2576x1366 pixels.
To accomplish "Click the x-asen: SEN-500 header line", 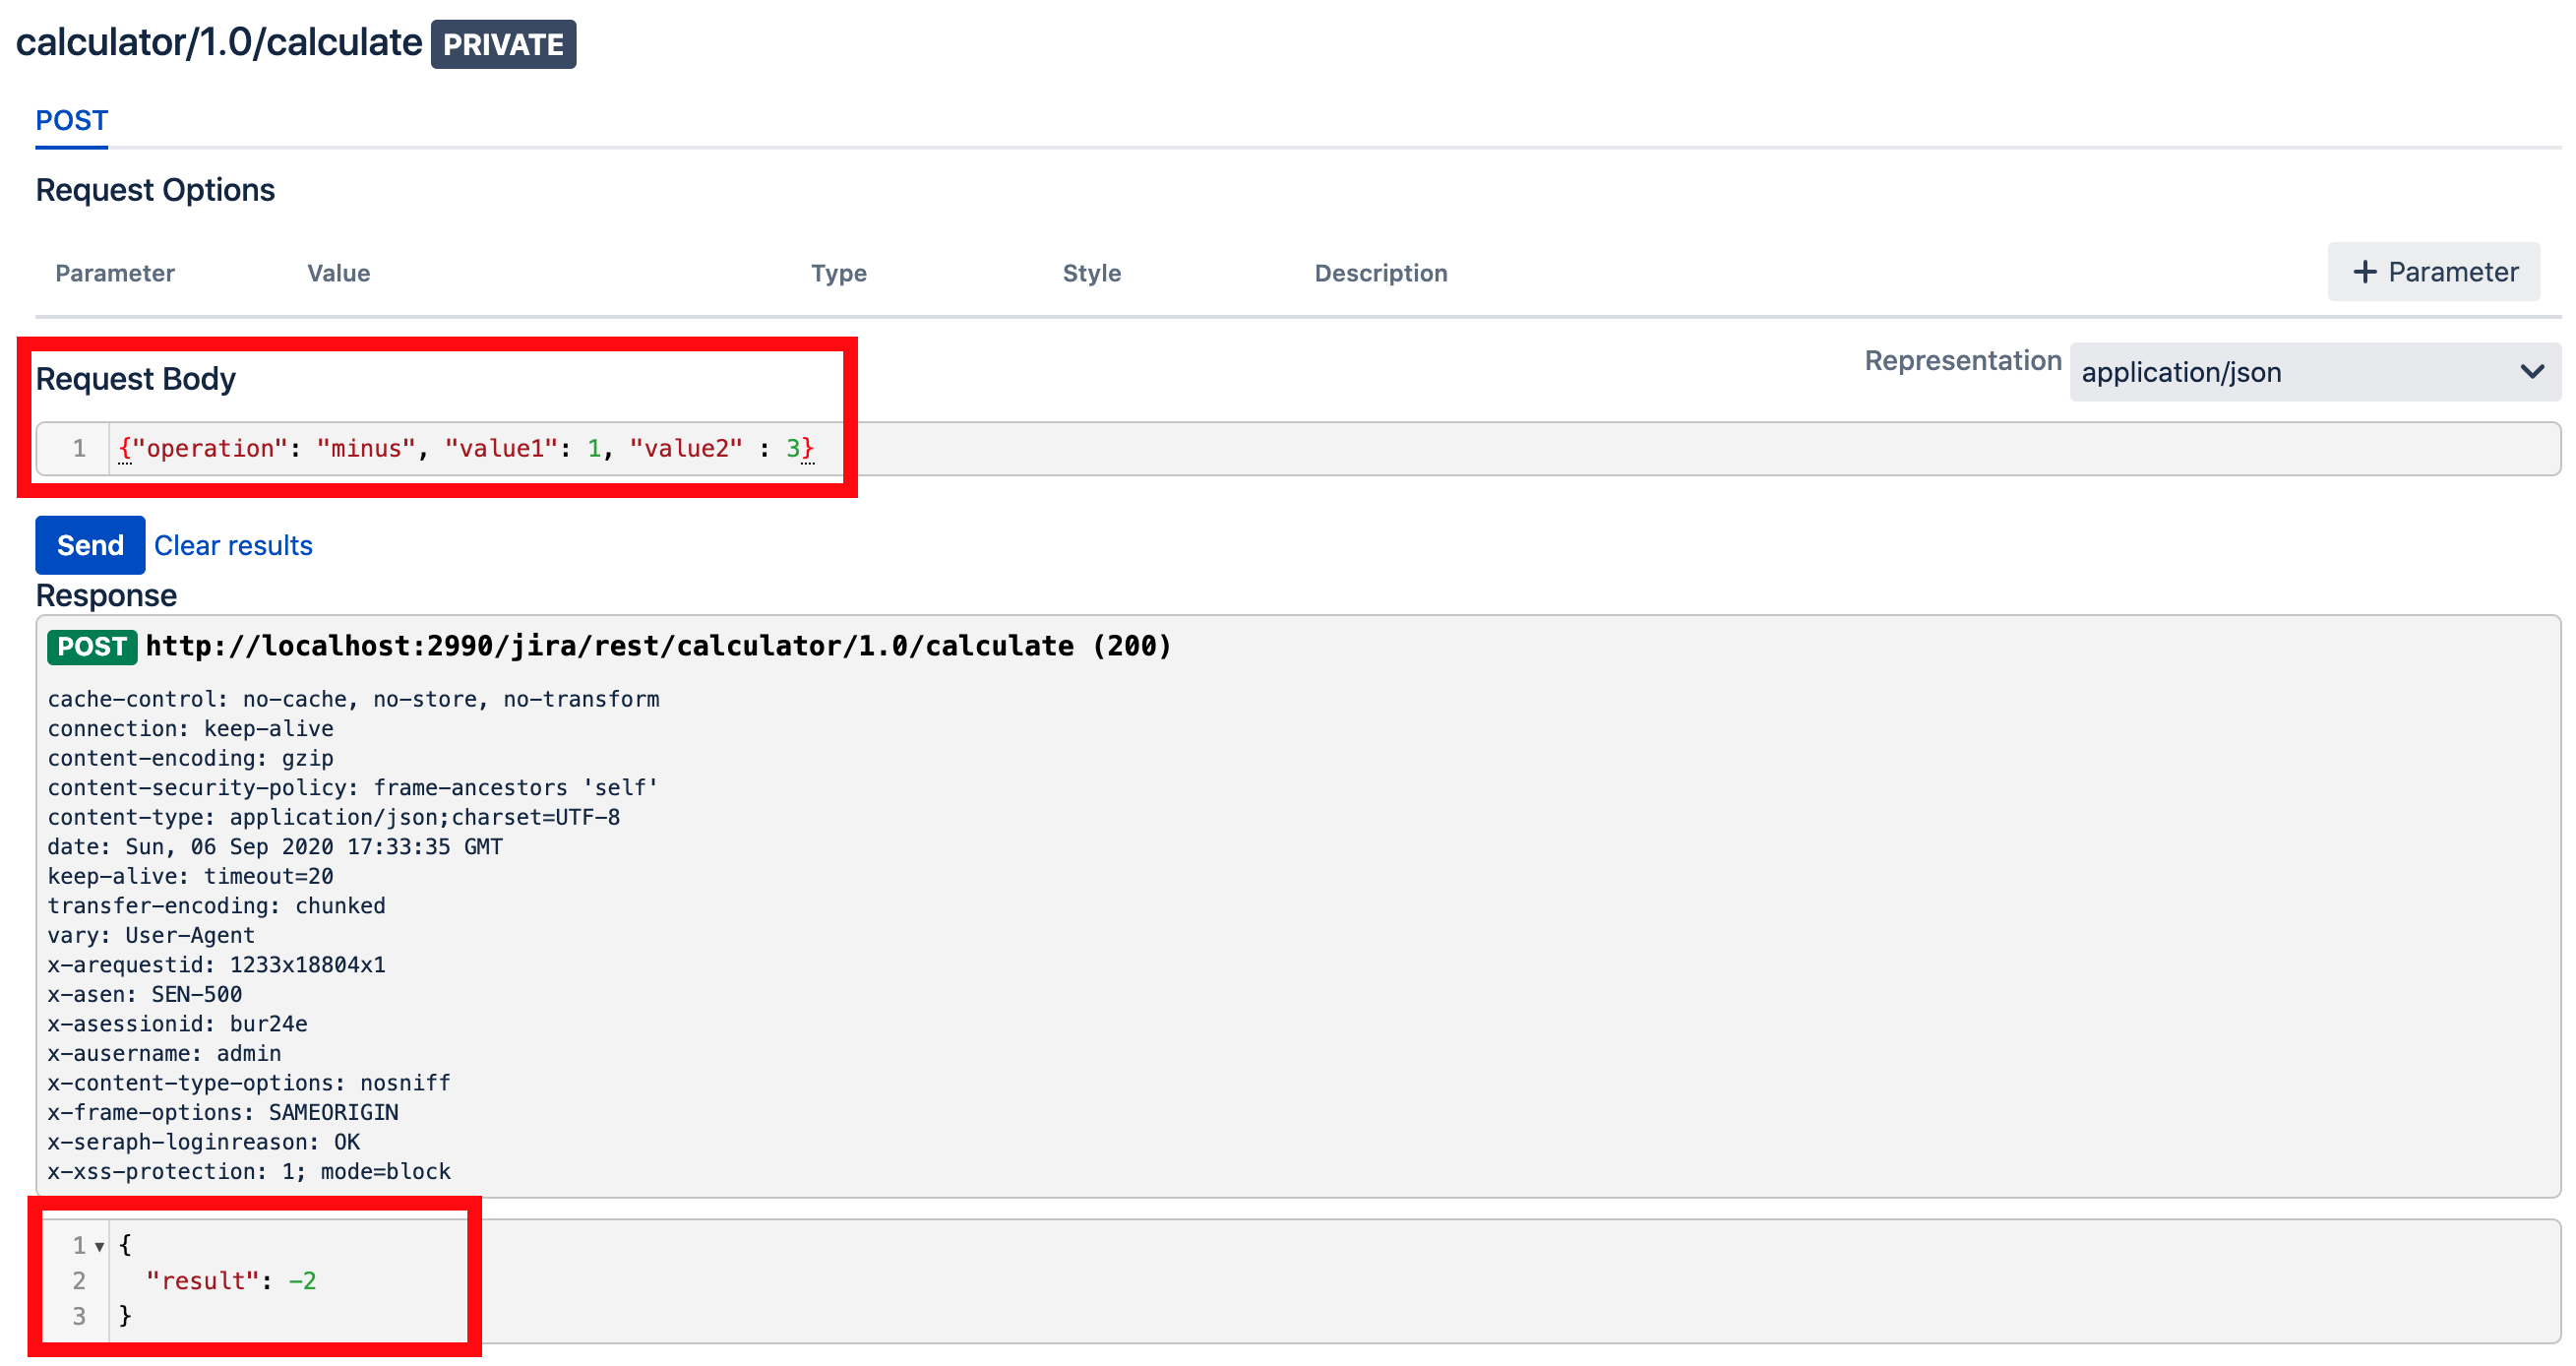I will point(145,994).
